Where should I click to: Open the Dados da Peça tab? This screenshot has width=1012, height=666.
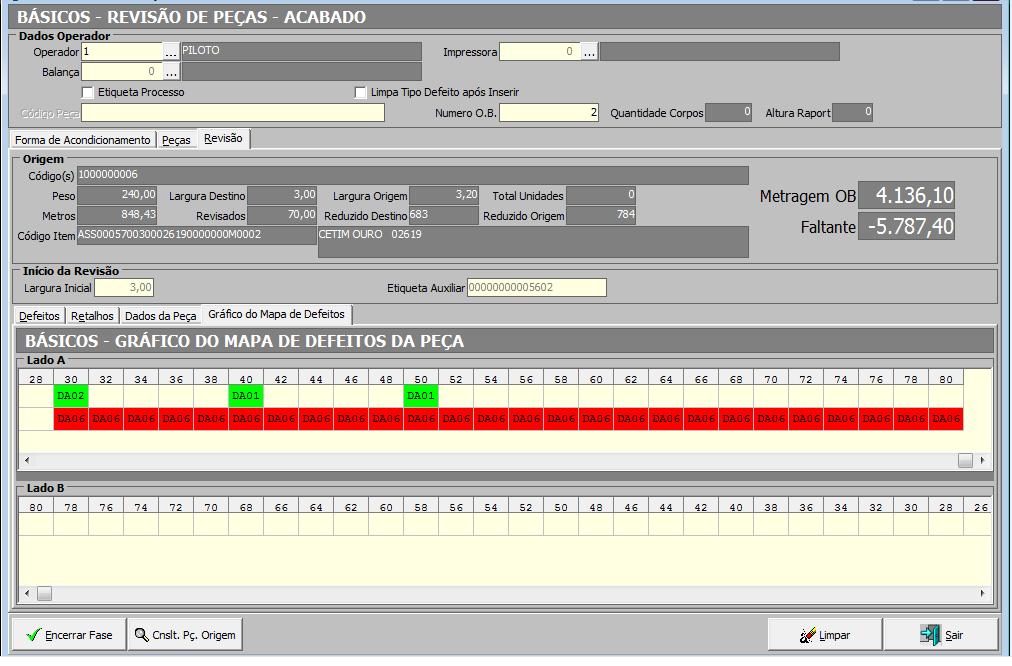pyautogui.click(x=160, y=316)
